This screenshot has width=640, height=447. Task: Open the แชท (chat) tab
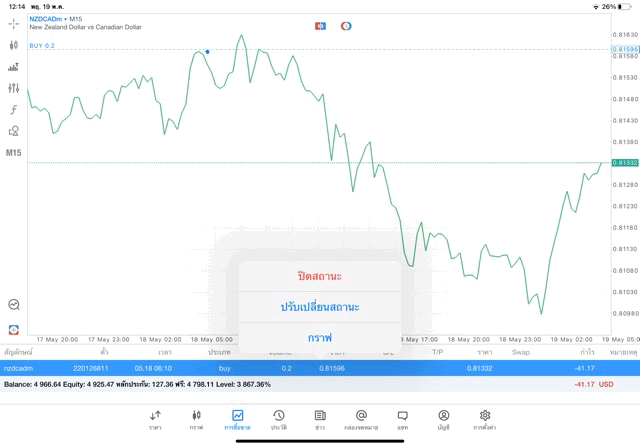point(402,419)
